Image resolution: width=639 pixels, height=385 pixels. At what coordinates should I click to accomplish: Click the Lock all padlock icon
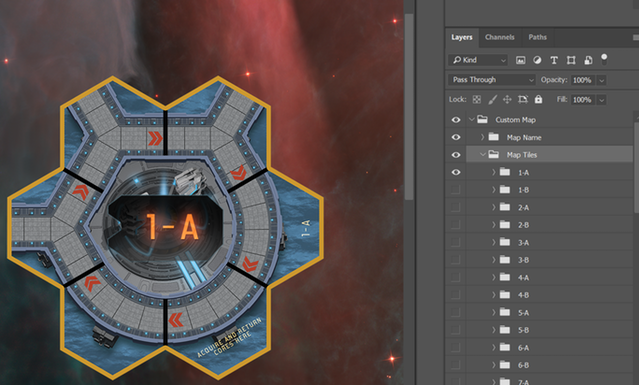[x=538, y=99]
